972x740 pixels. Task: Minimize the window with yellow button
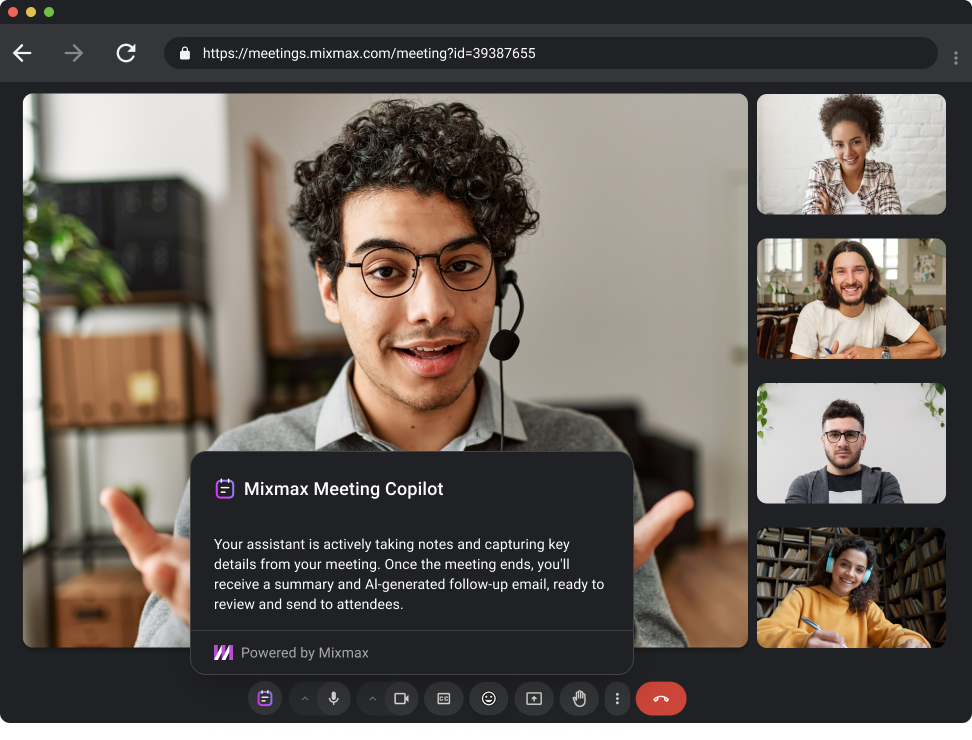[31, 12]
